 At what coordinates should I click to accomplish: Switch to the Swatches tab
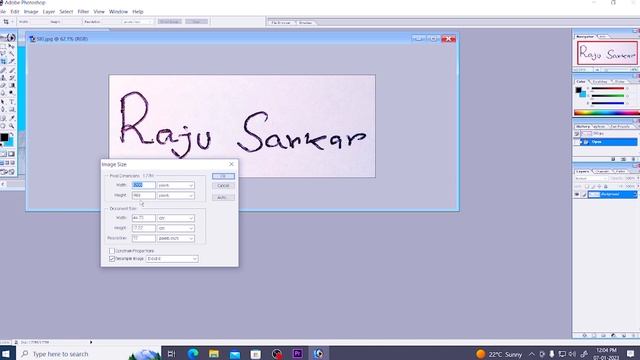pyautogui.click(x=600, y=82)
